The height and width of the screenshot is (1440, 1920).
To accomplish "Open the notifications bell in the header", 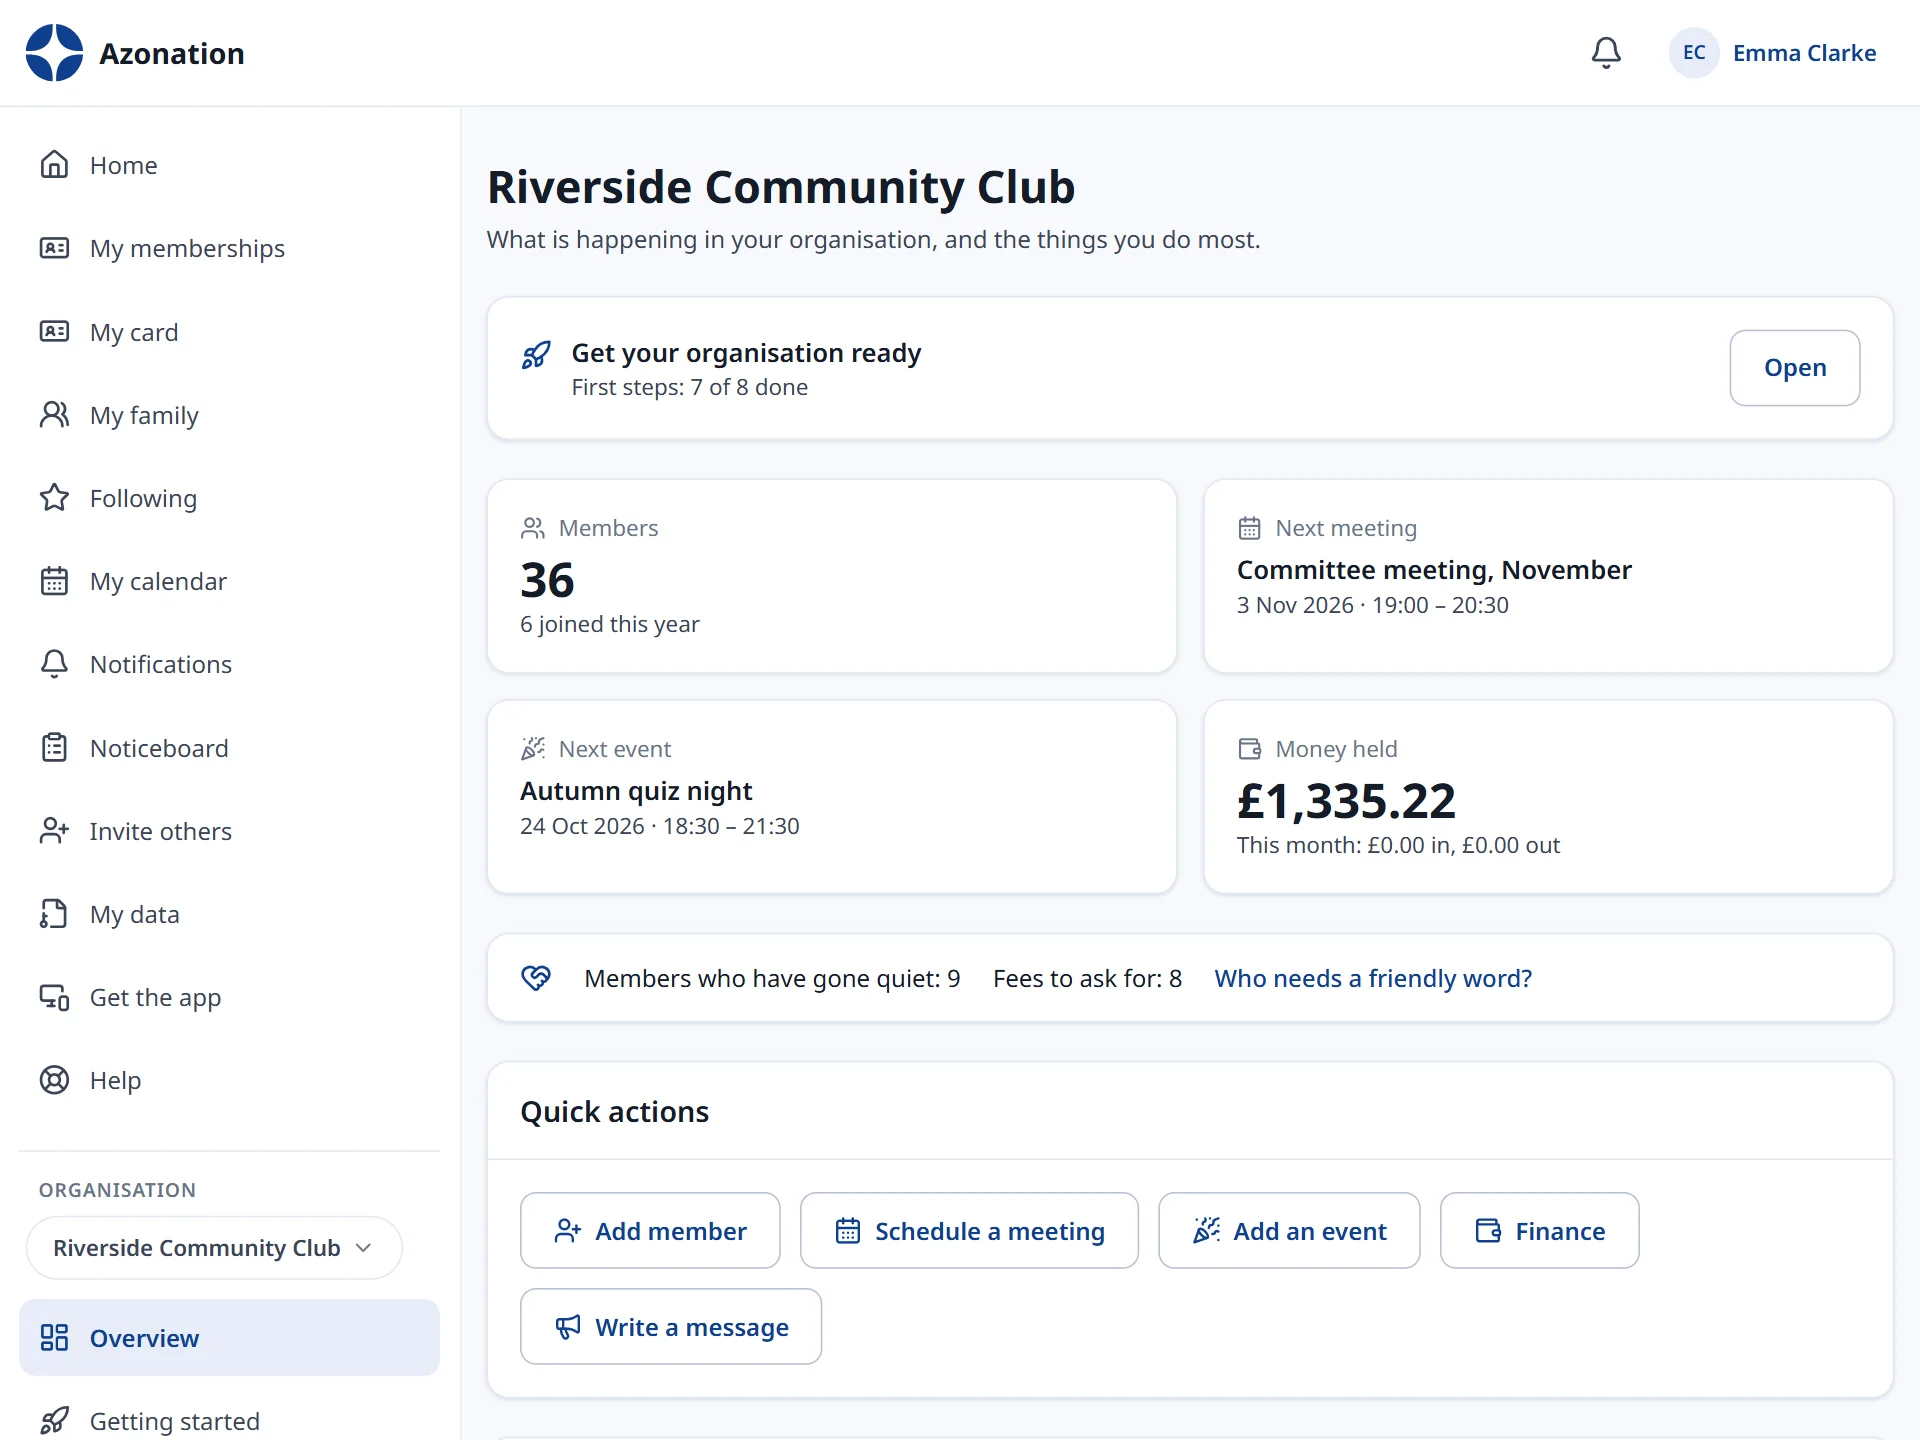I will (1606, 53).
